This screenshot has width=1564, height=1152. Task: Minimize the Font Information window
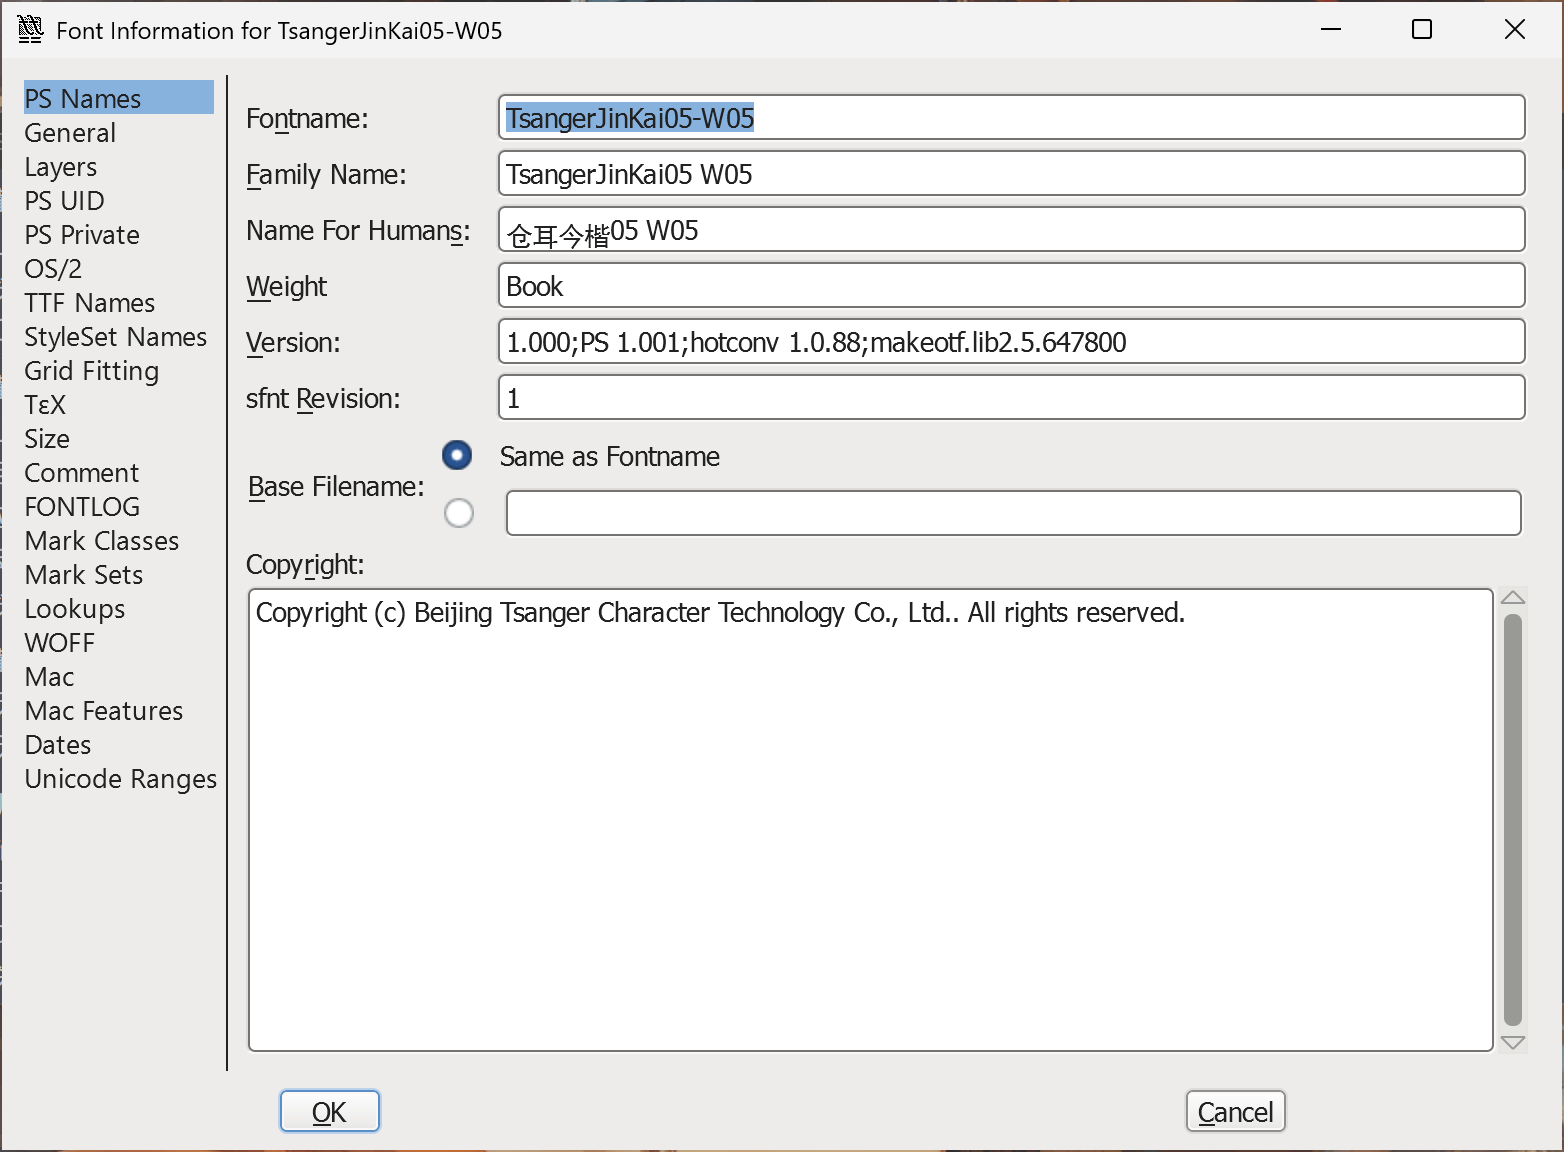pos(1331,30)
